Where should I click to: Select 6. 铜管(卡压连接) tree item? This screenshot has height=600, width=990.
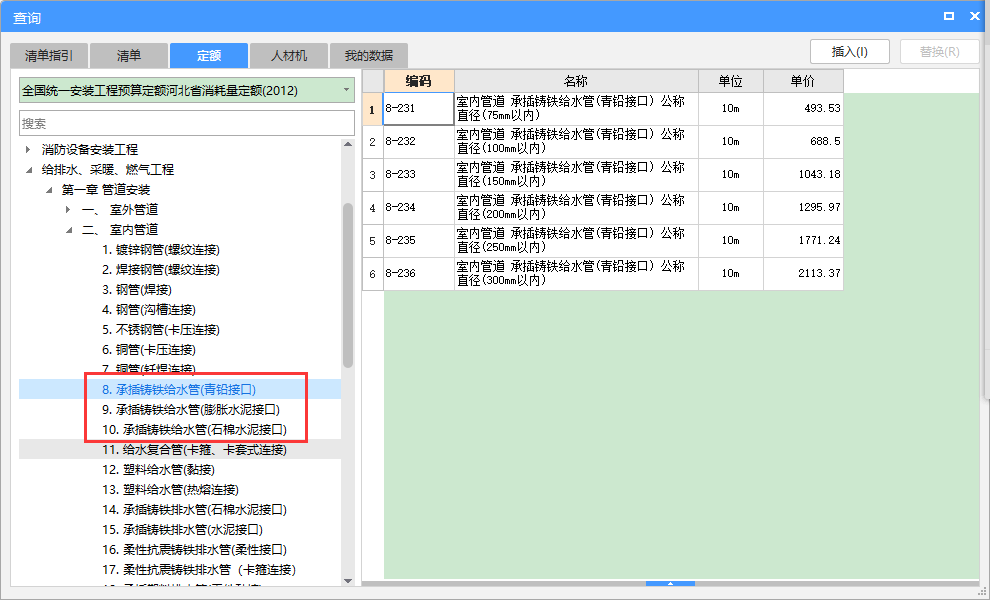coord(149,350)
